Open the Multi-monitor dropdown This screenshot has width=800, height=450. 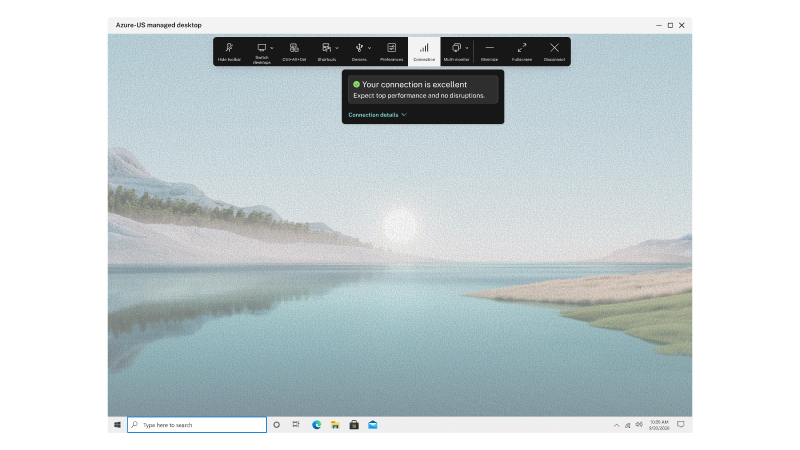pos(466,48)
